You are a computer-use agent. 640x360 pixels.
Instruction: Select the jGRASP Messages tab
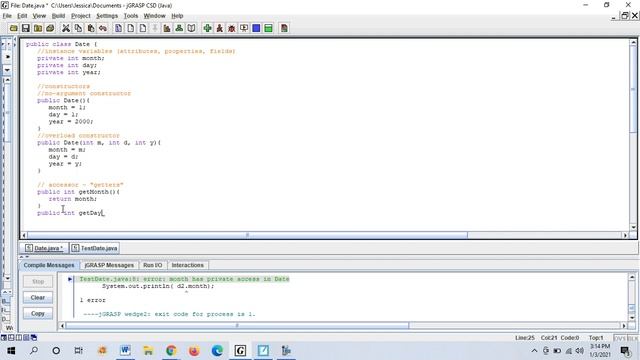(x=109, y=265)
